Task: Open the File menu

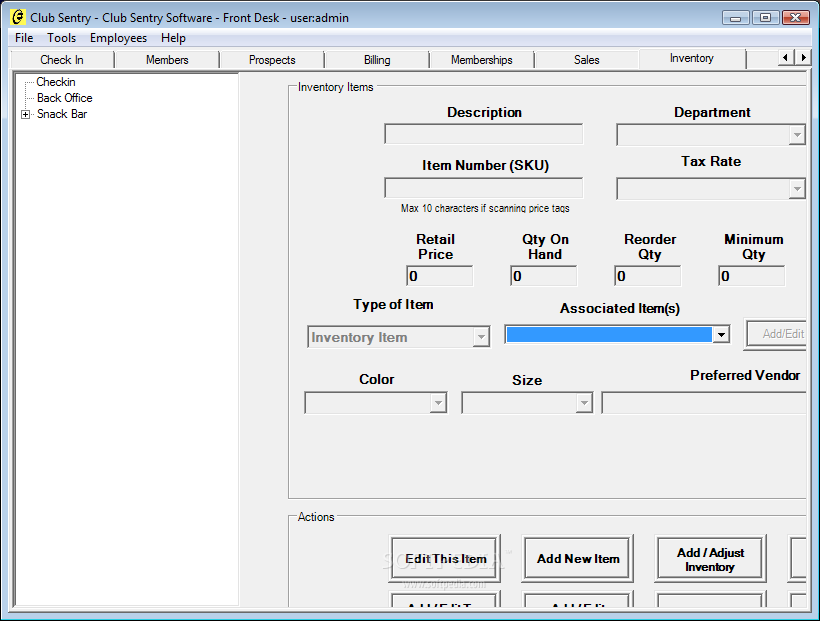Action: tap(24, 38)
